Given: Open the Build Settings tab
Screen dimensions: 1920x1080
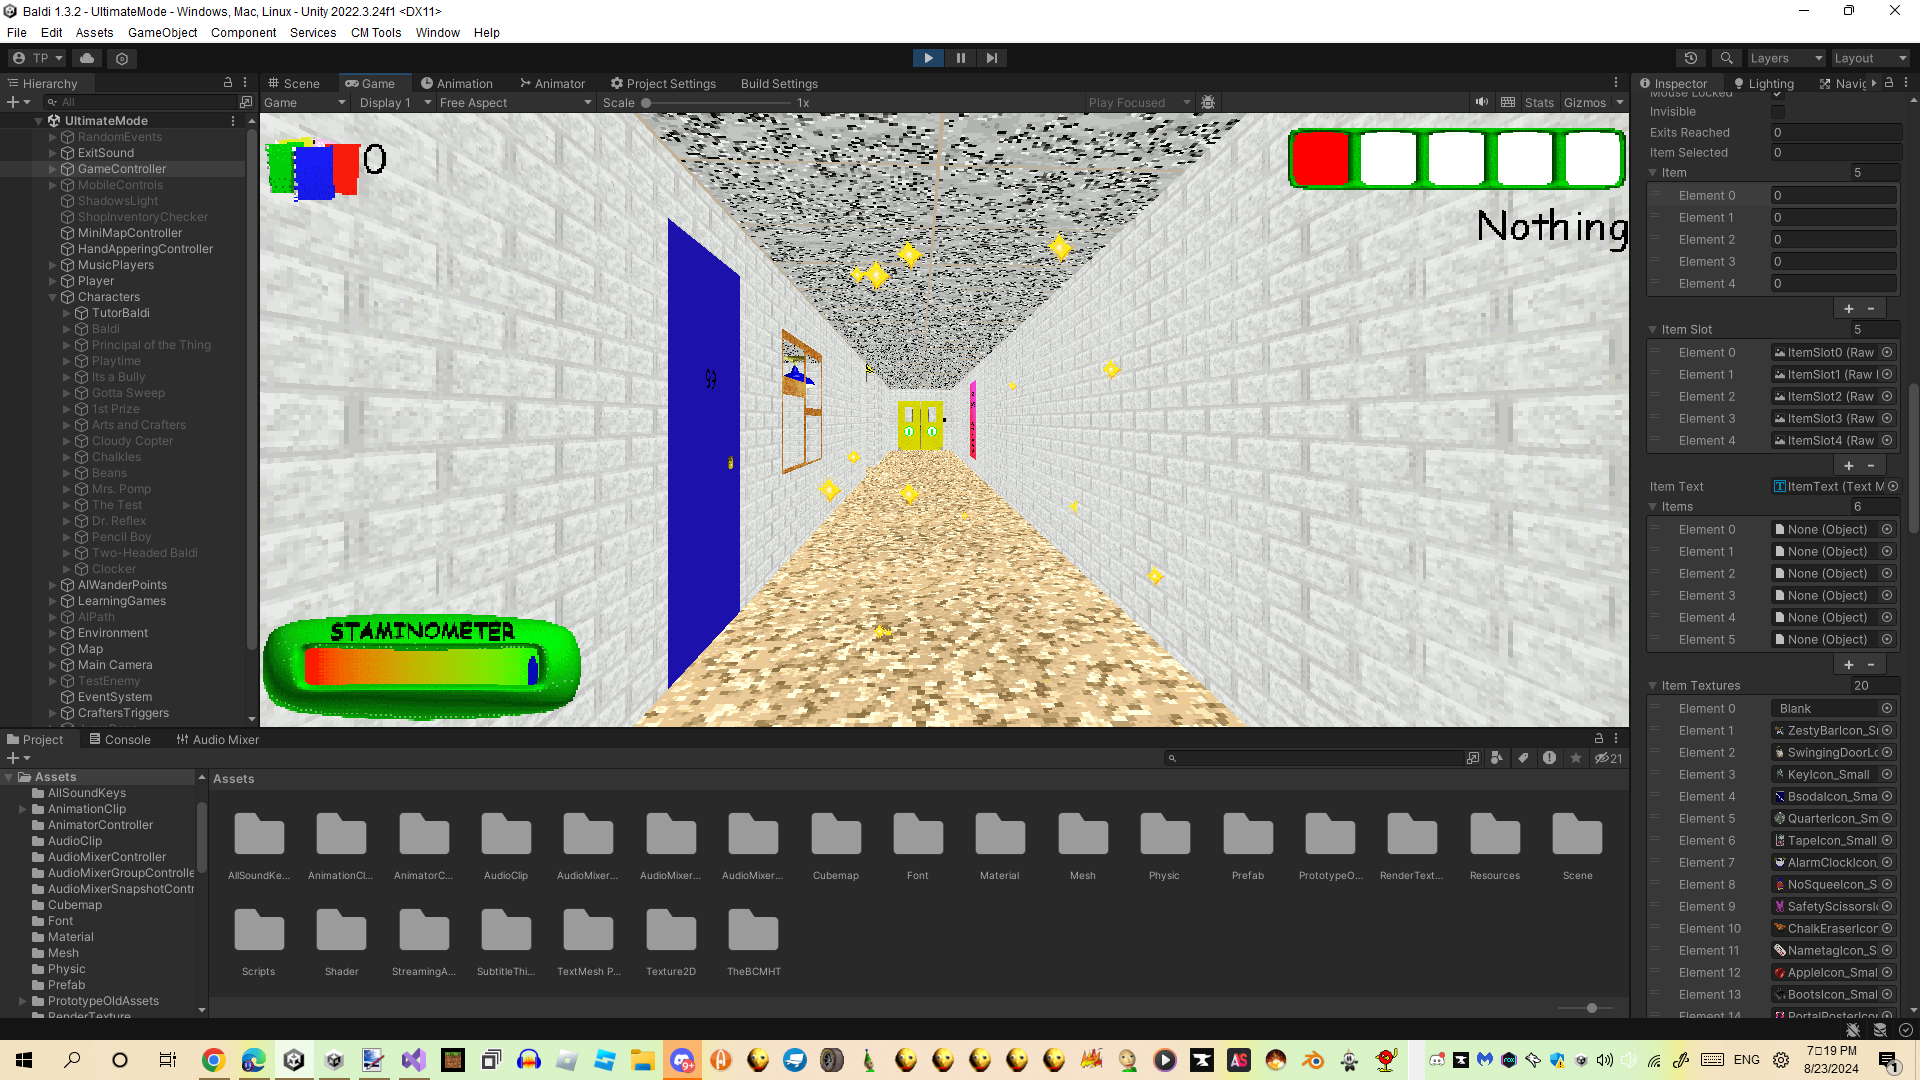Looking at the screenshot, I should tap(779, 83).
